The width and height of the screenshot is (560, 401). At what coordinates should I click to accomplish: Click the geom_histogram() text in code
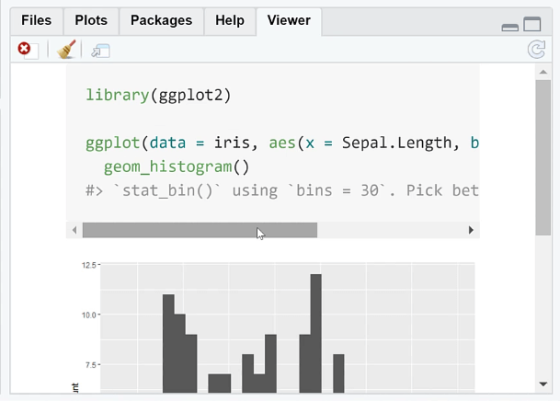pos(176,167)
